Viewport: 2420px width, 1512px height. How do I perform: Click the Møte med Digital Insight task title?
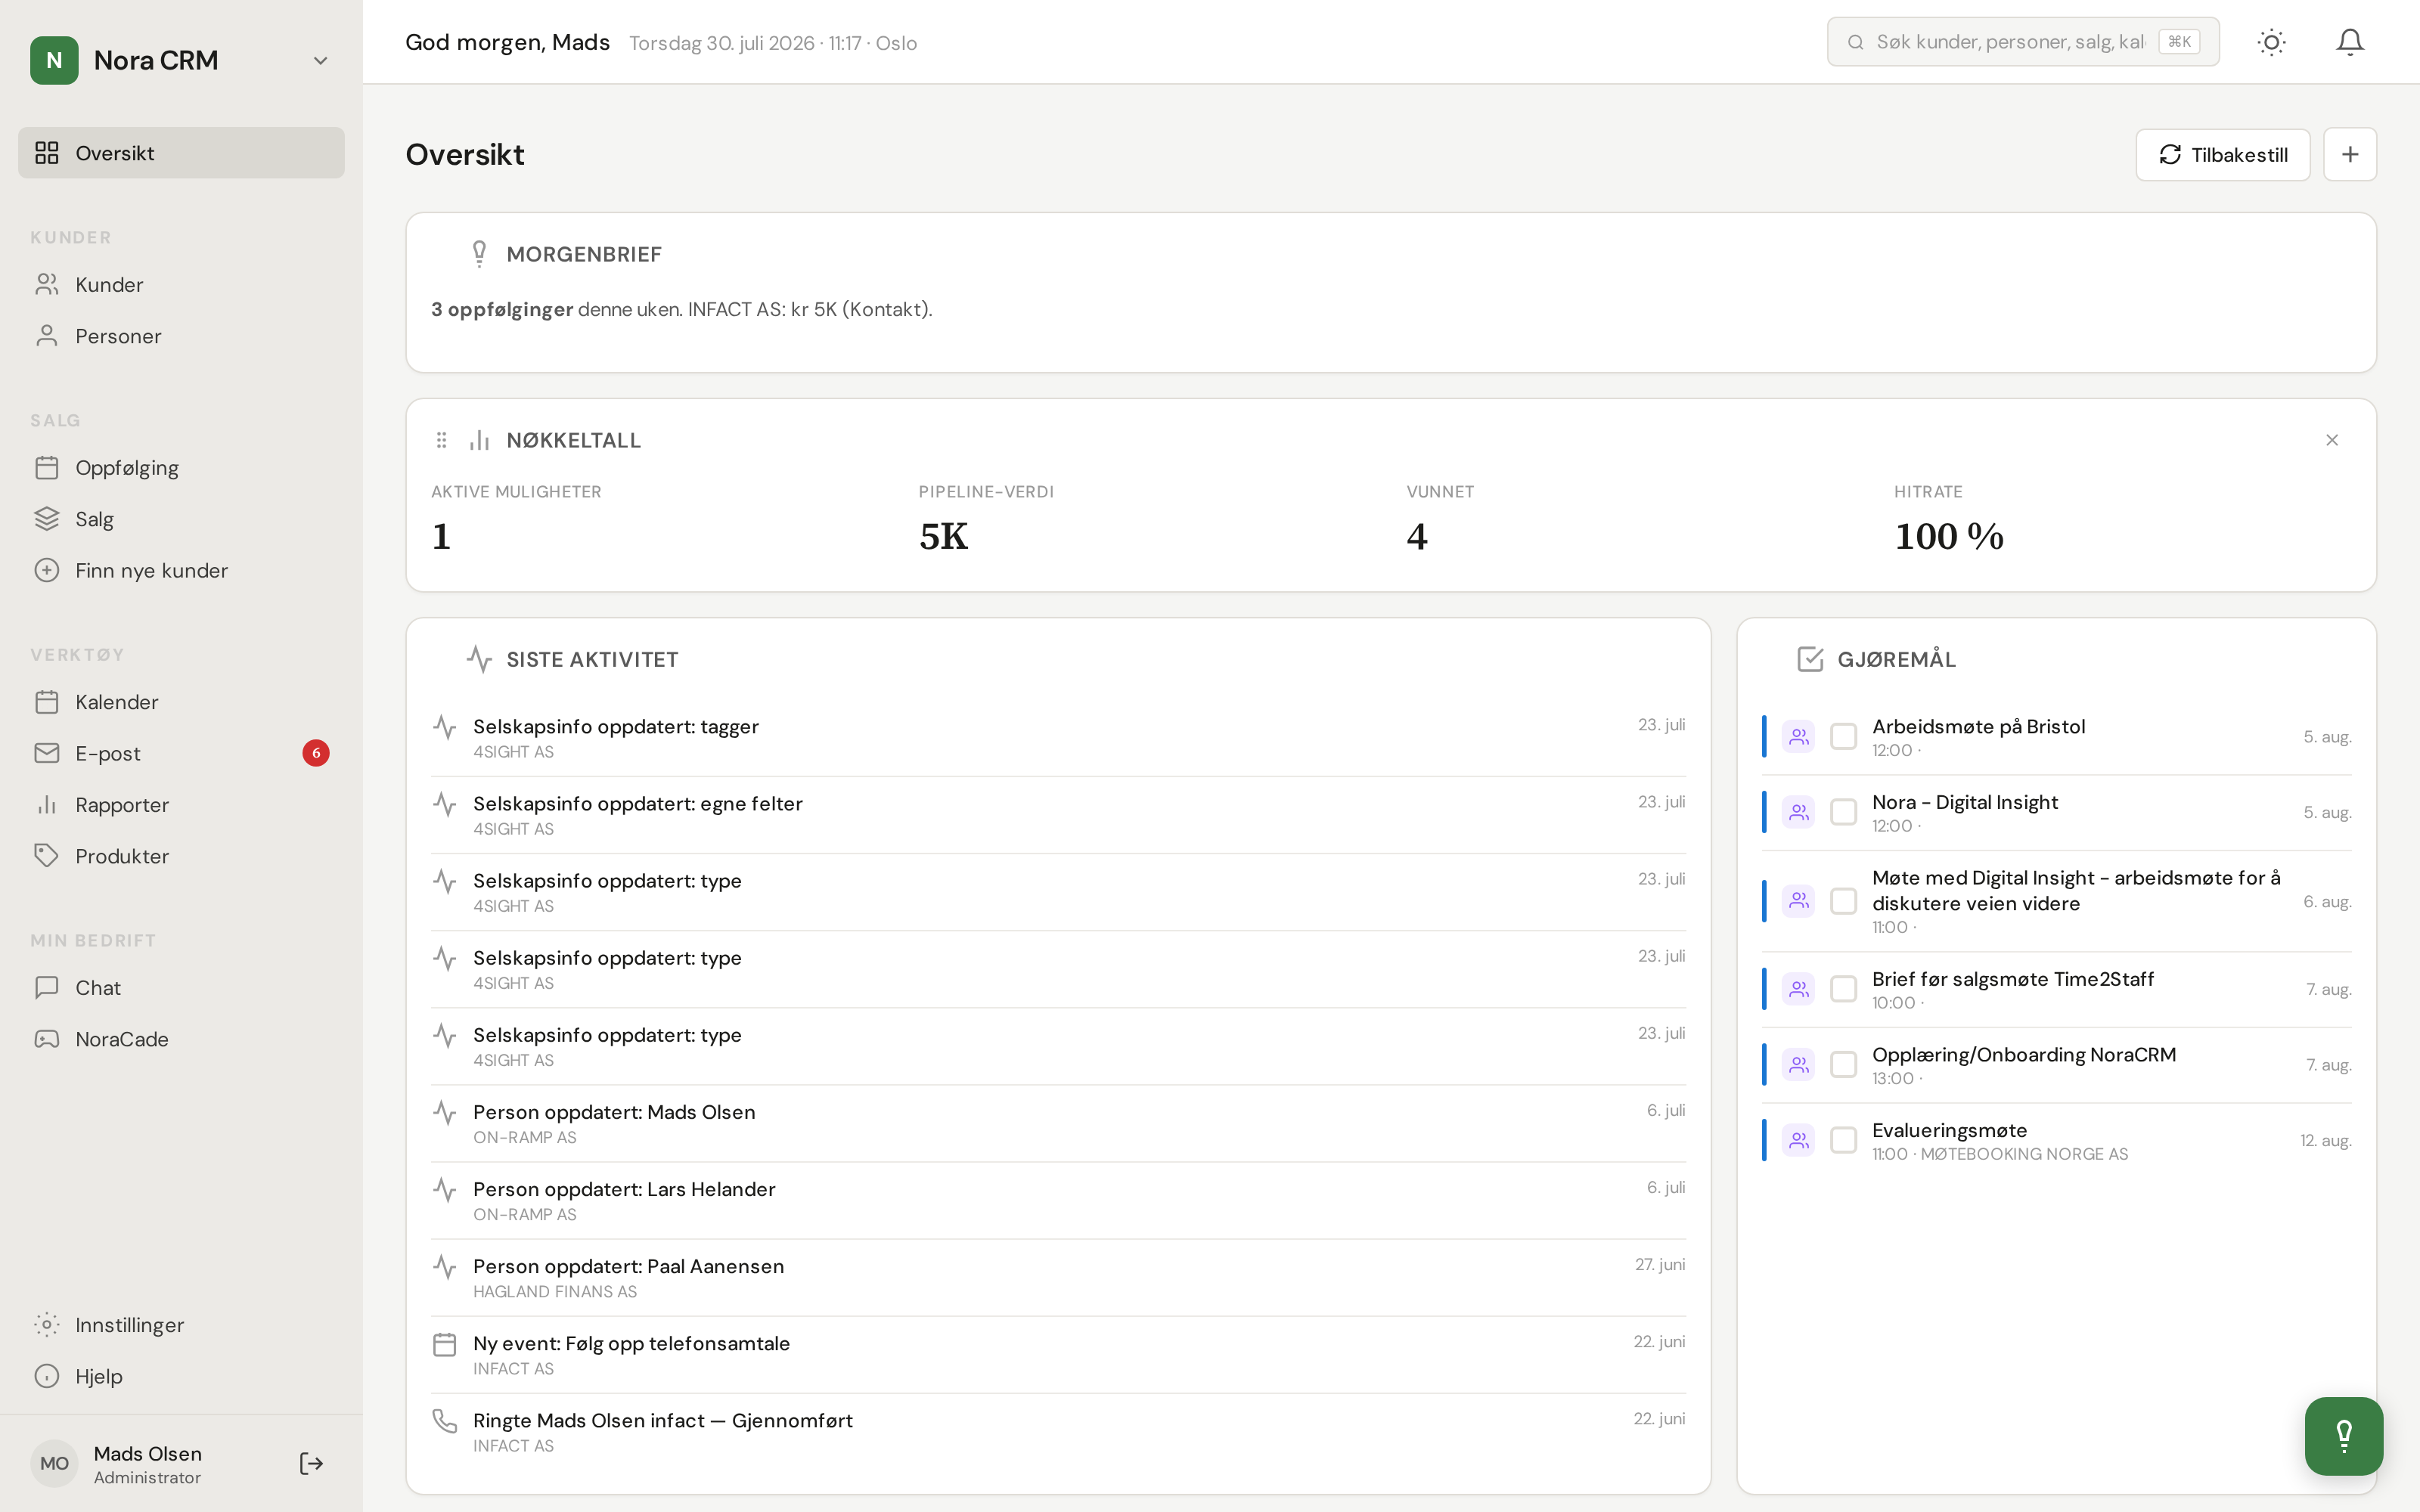[2076, 890]
